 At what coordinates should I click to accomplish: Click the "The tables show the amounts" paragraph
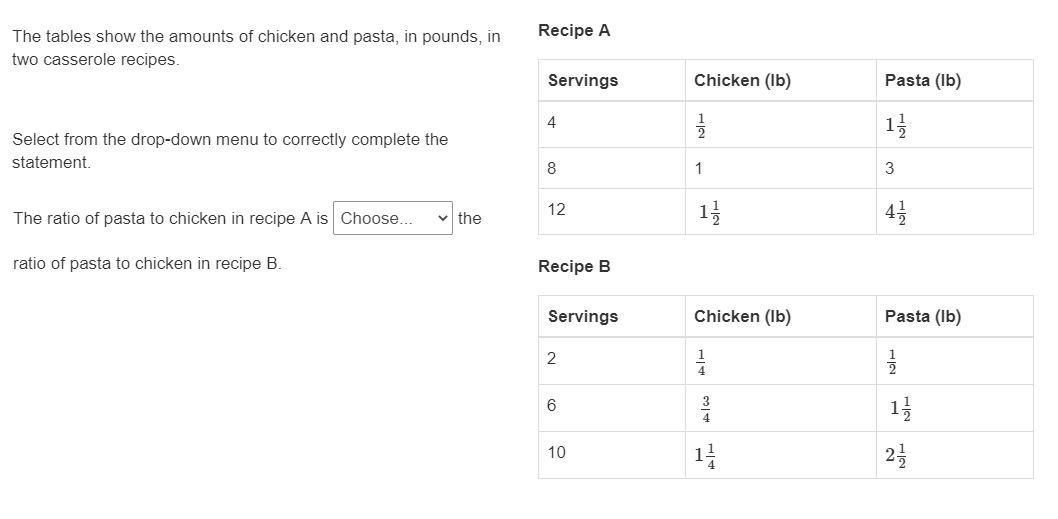pos(256,48)
